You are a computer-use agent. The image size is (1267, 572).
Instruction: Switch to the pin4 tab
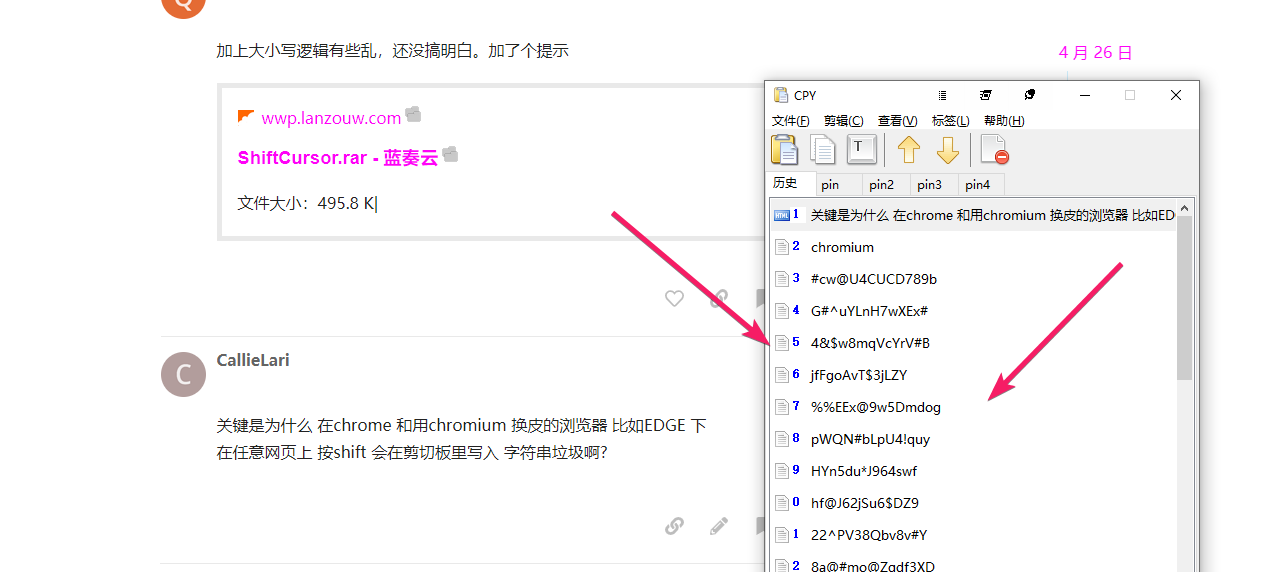pyautogui.click(x=977, y=185)
